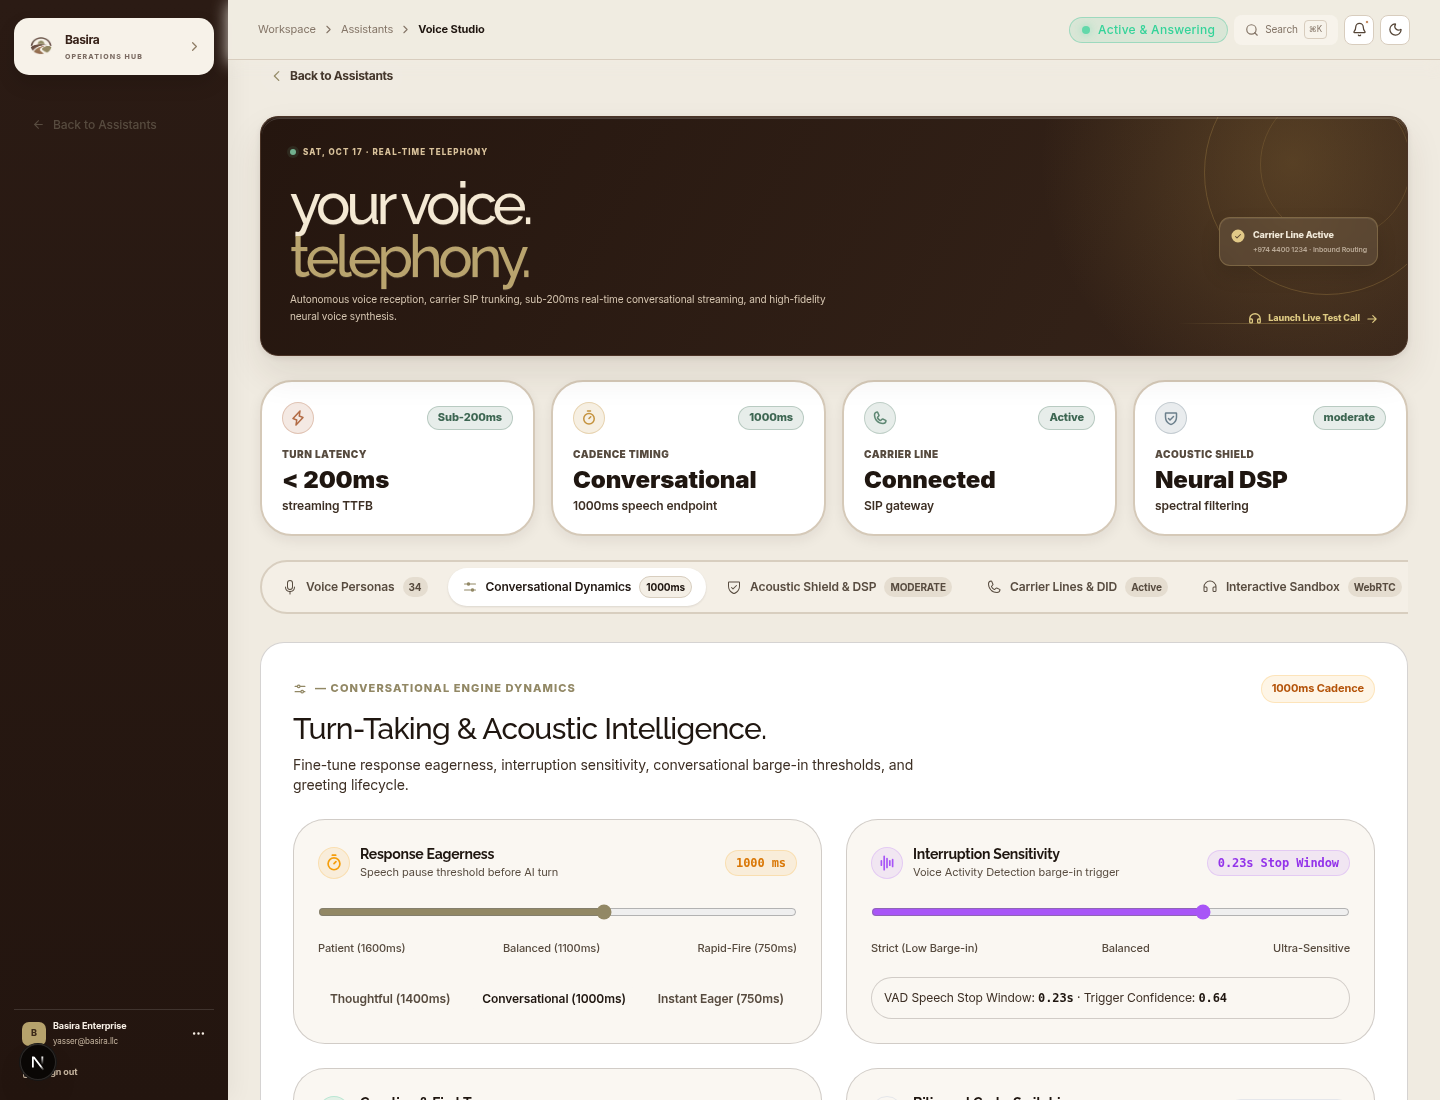The image size is (1440, 1100).
Task: Click the Interruption Sensitivity slider handle
Action: click(x=1203, y=912)
